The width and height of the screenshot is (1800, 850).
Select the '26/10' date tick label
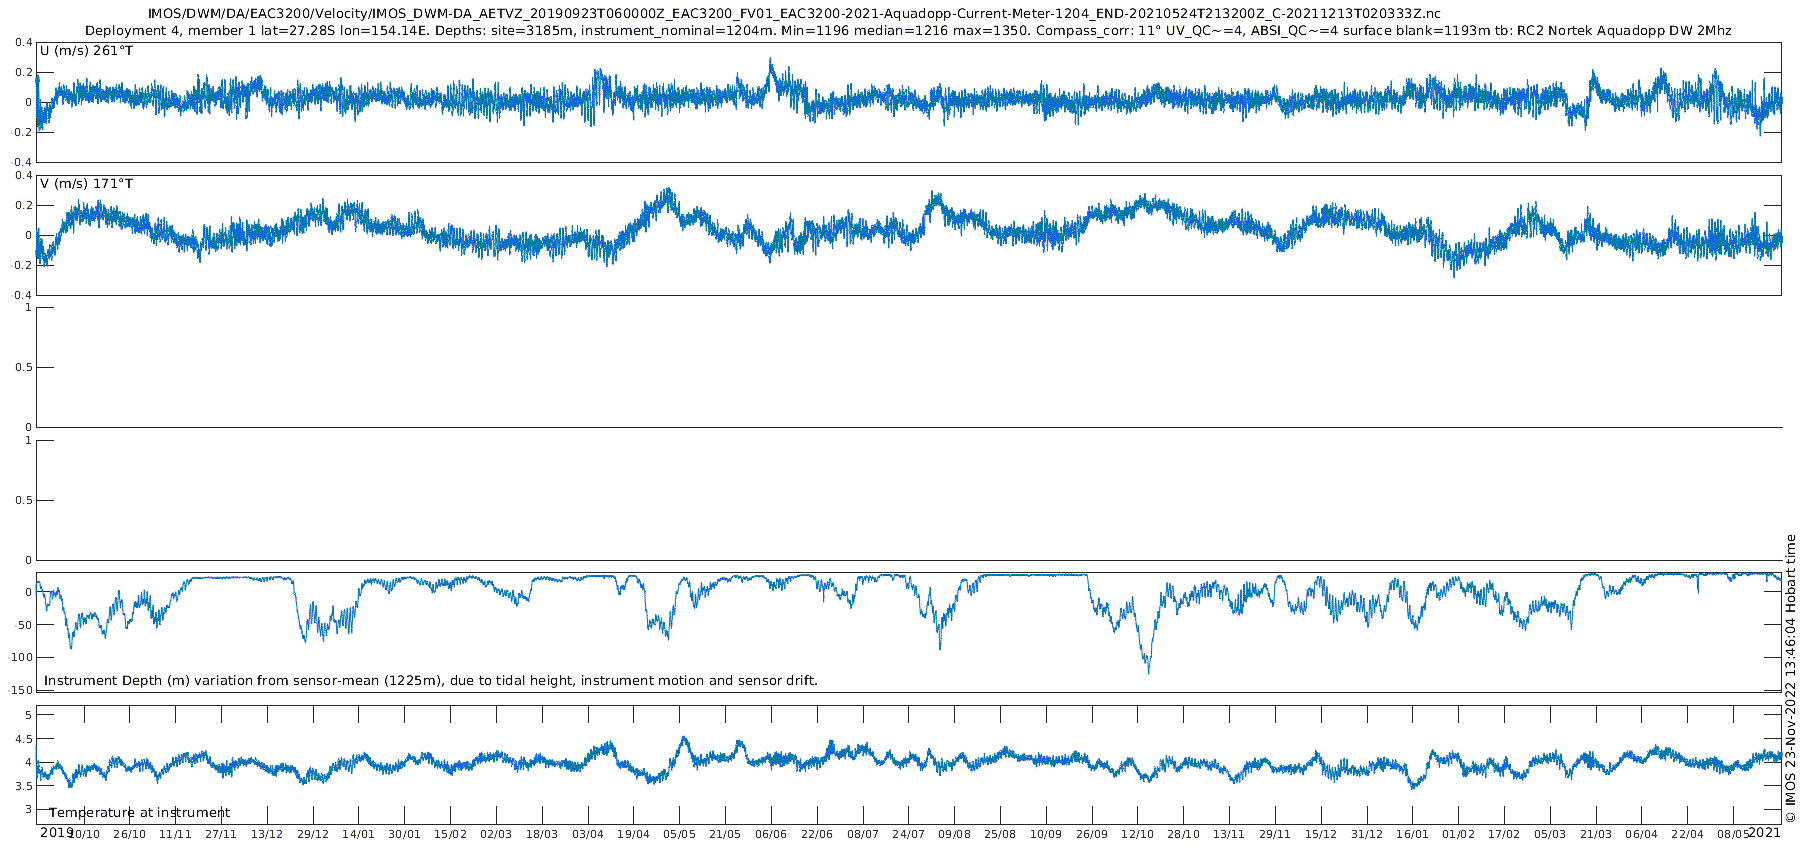pos(130,834)
